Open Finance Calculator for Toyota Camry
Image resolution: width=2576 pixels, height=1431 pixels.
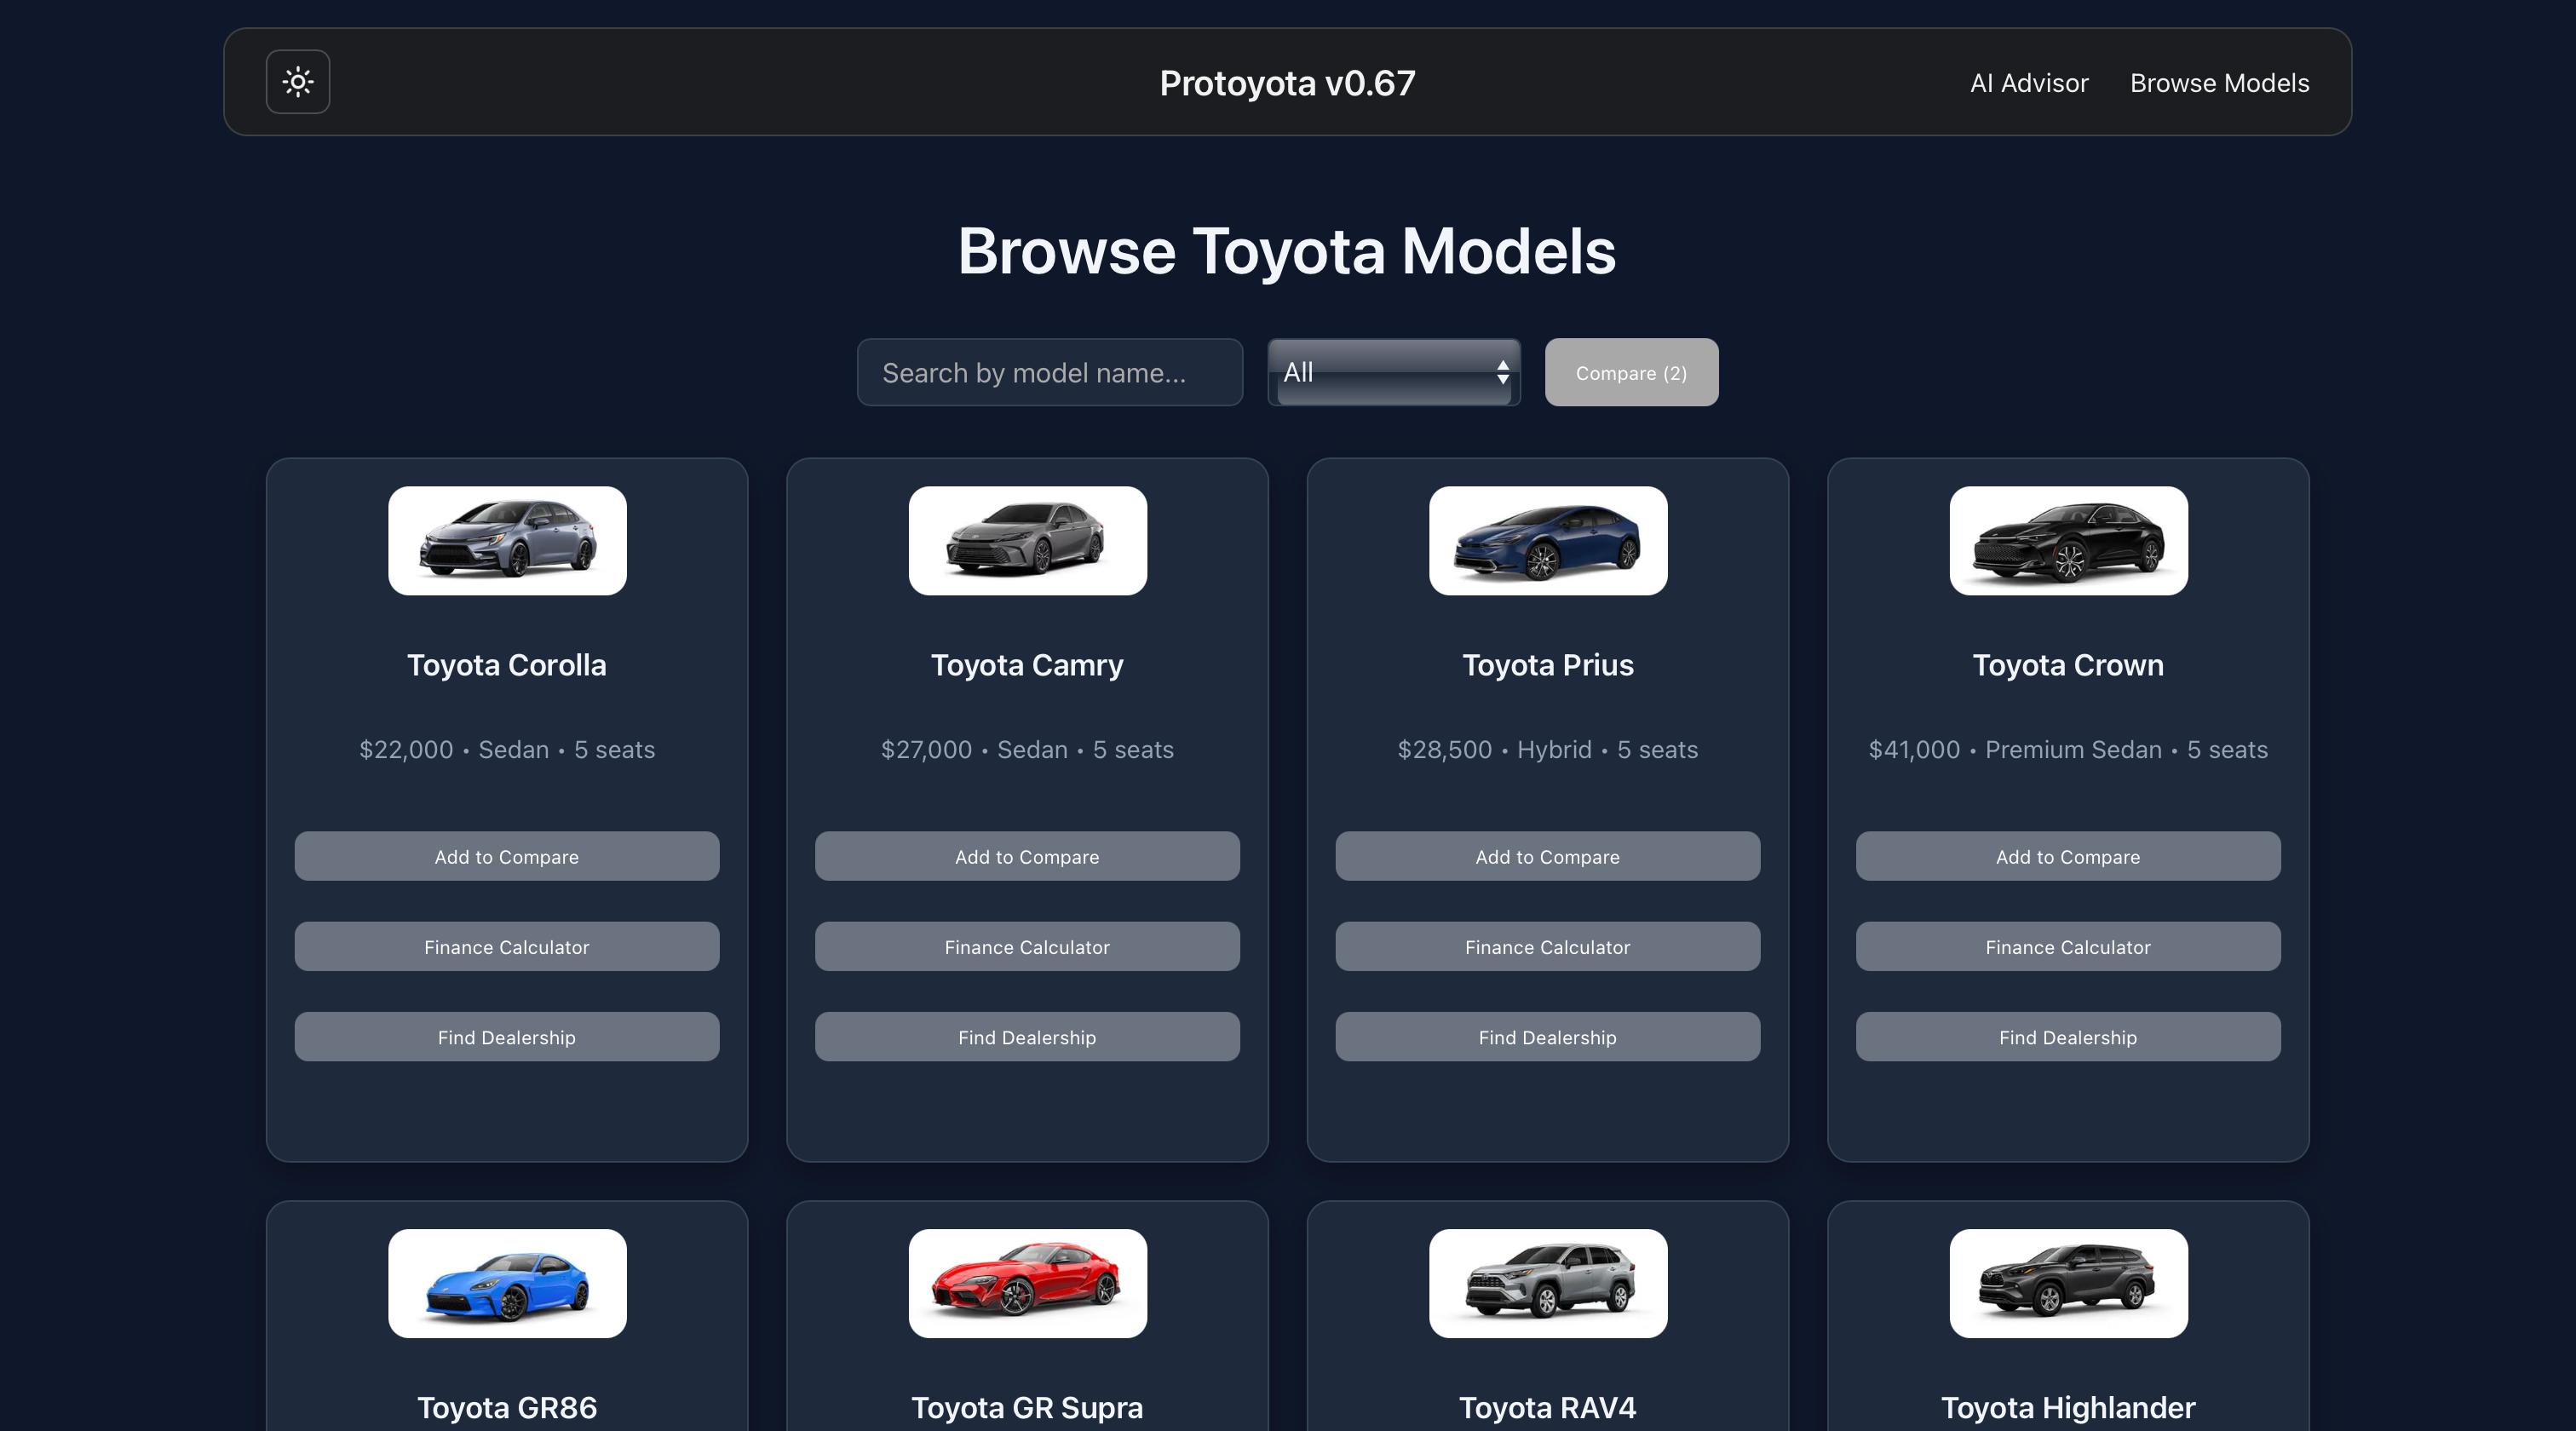(x=1027, y=947)
